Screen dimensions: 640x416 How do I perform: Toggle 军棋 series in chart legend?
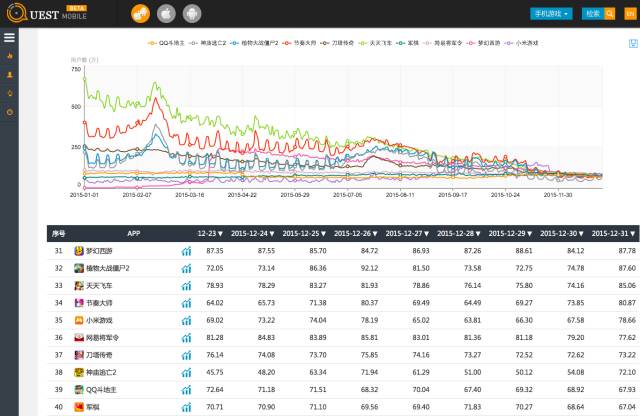[x=408, y=43]
